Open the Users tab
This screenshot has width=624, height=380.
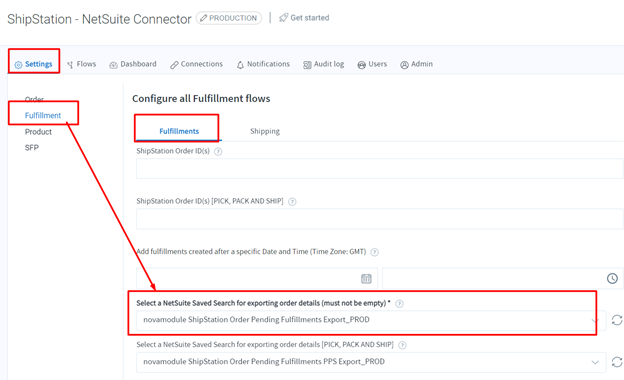pos(372,64)
